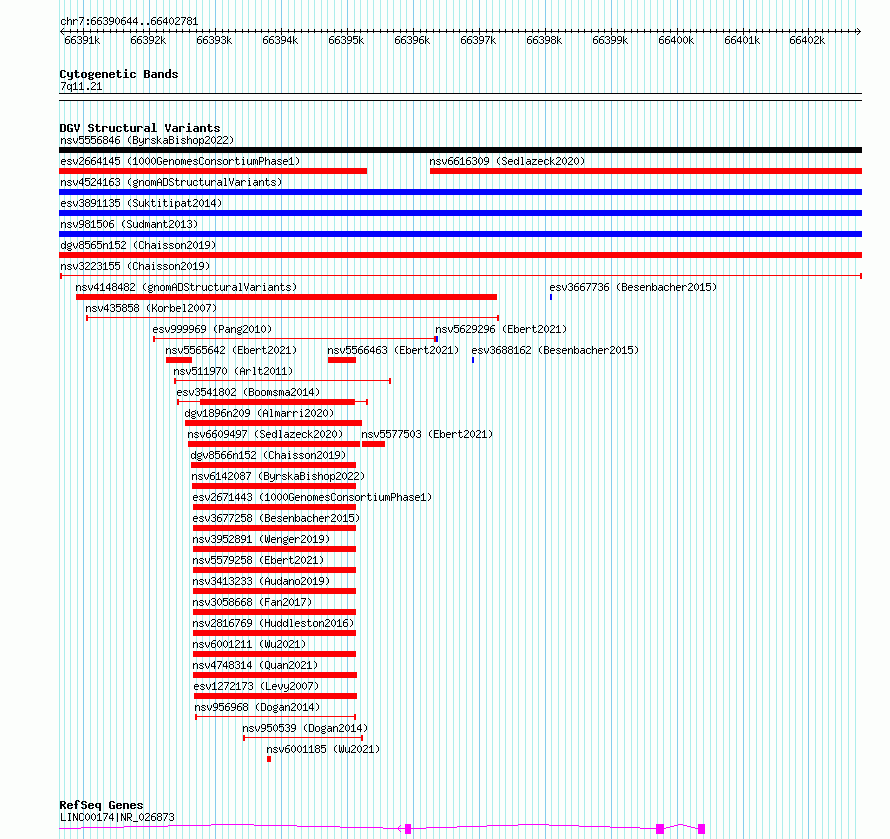The width and height of the screenshot is (890, 839).
Task: Open nsv4148482 (gnomADStructuralVariants) variant
Action: 186,287
